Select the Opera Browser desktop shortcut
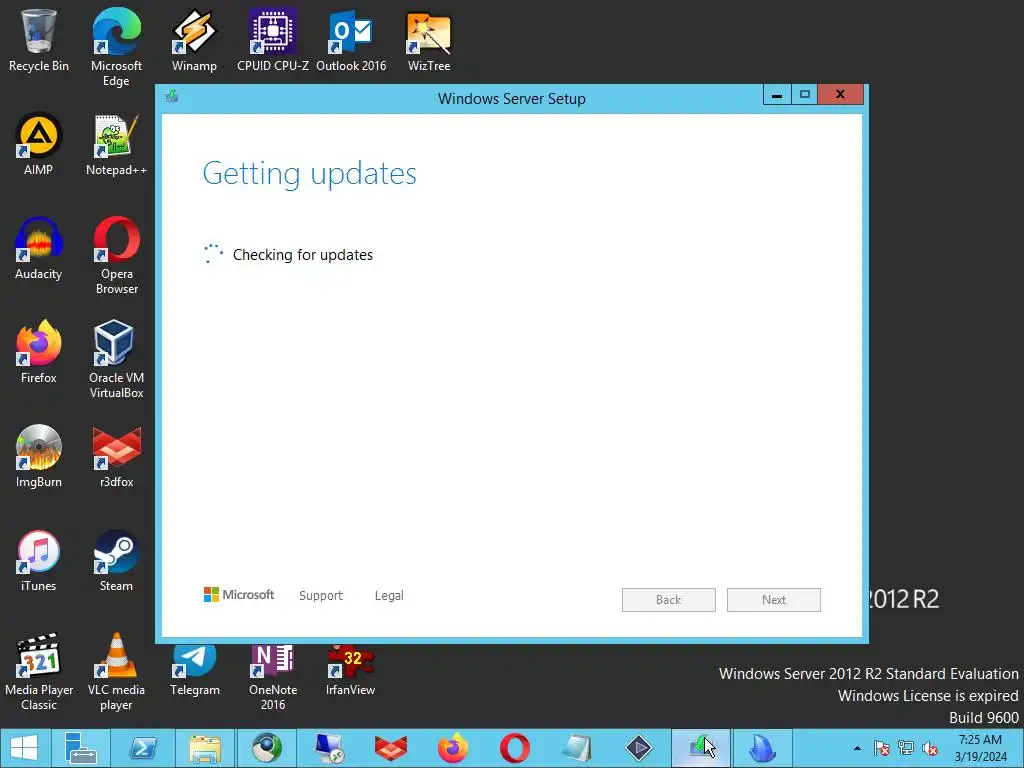The width and height of the screenshot is (1024, 768). click(x=116, y=255)
